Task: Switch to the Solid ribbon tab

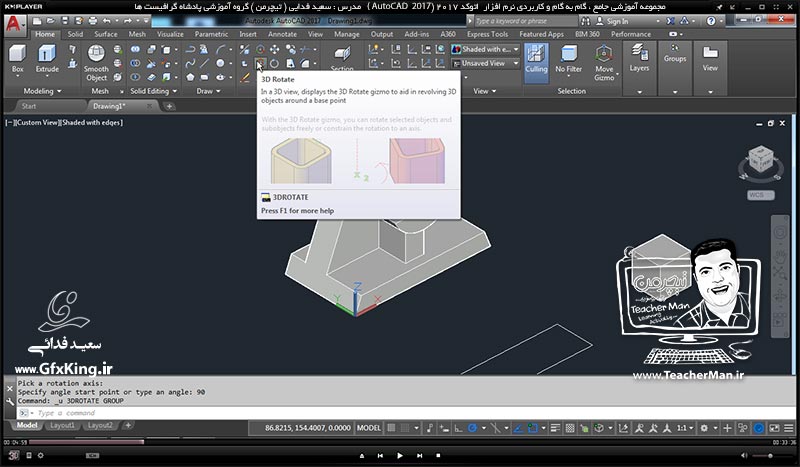Action: coord(75,34)
